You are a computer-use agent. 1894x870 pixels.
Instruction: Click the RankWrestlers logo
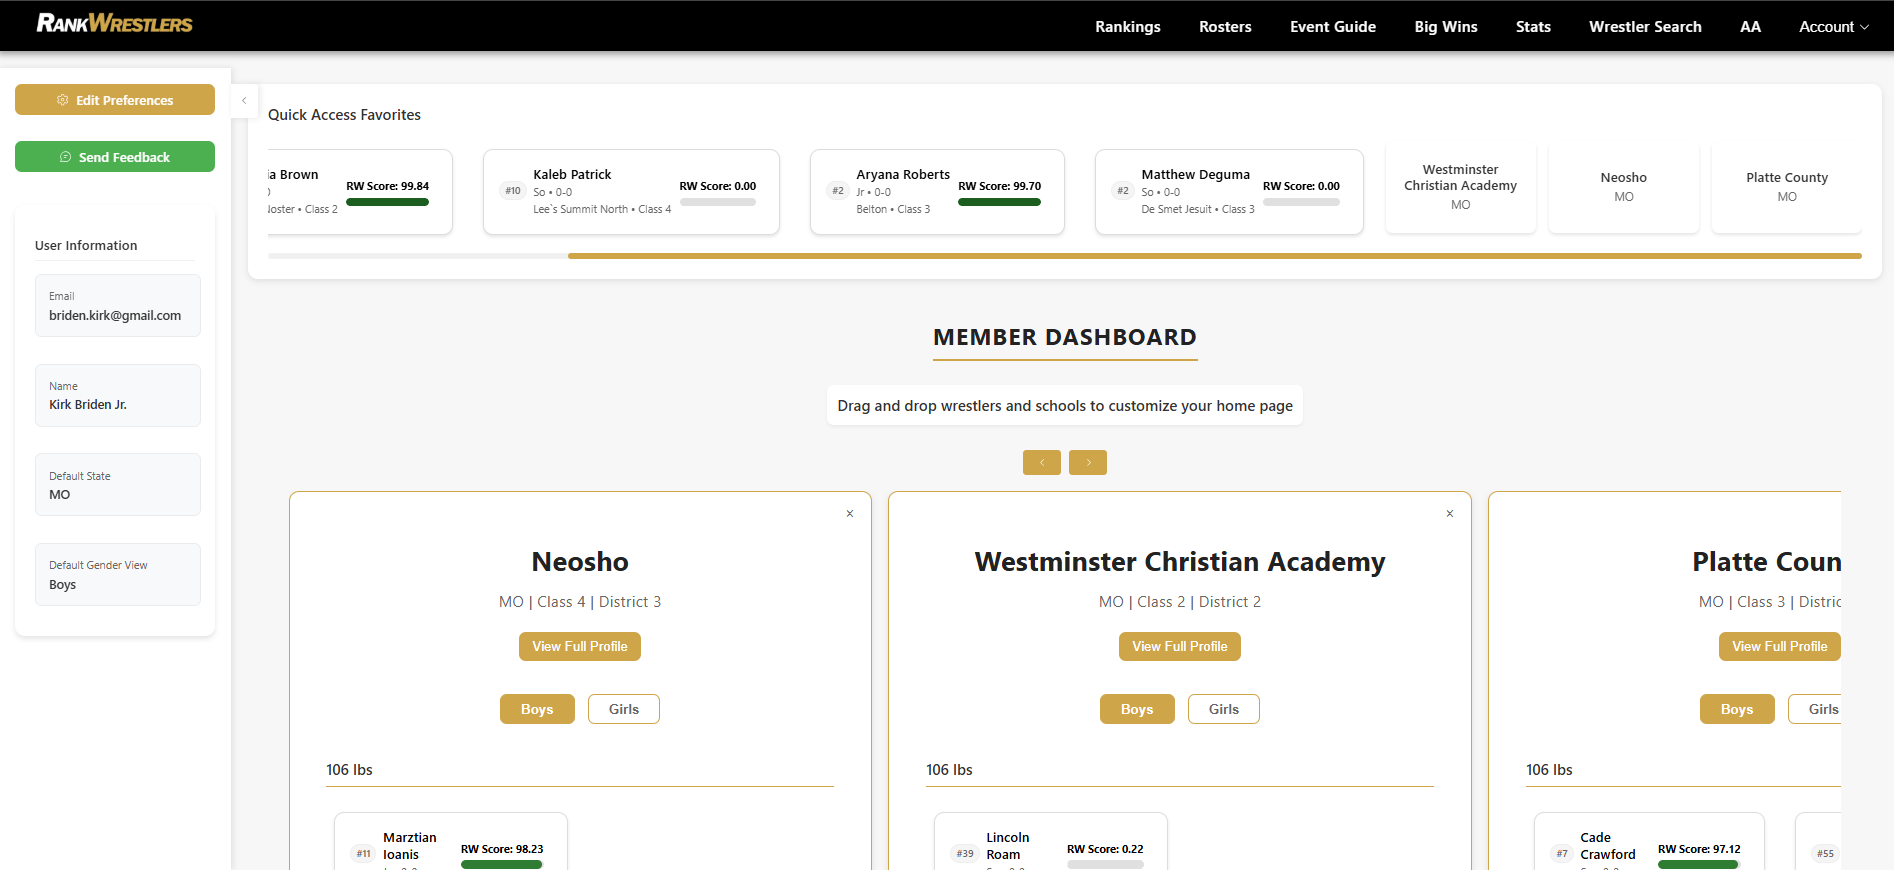point(114,23)
